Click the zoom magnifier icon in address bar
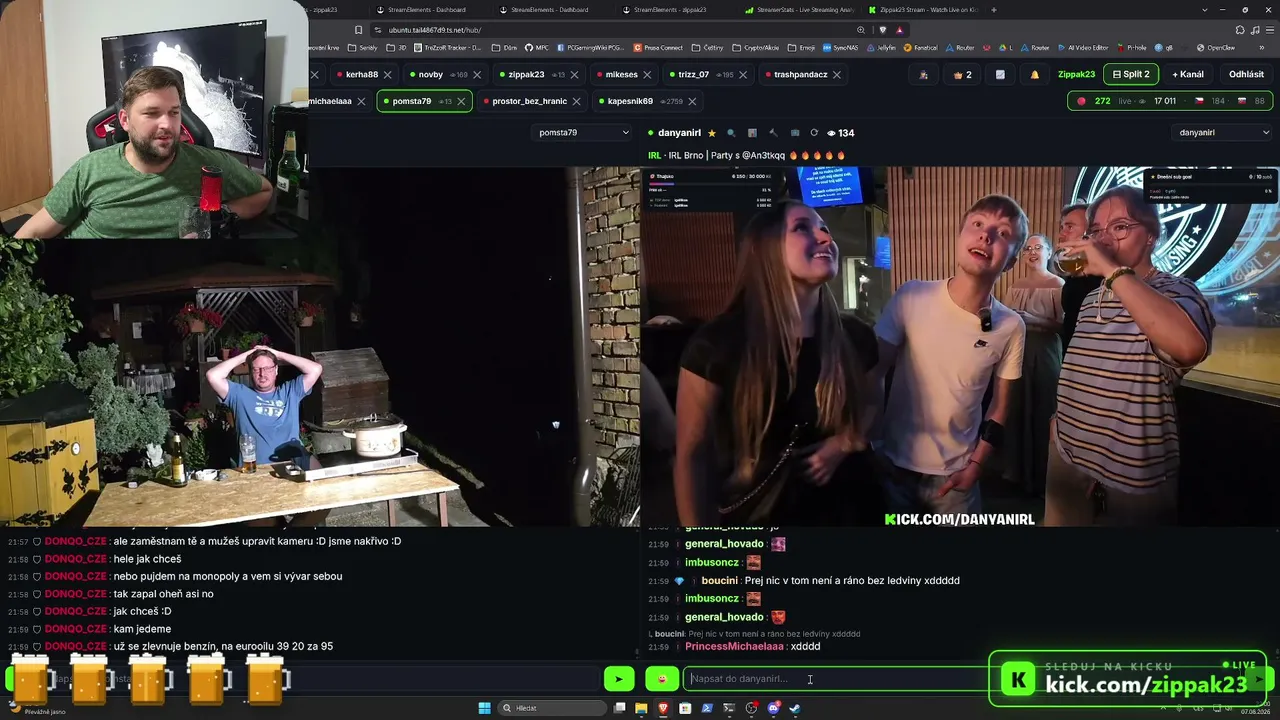This screenshot has height=720, width=1280. tap(861, 30)
